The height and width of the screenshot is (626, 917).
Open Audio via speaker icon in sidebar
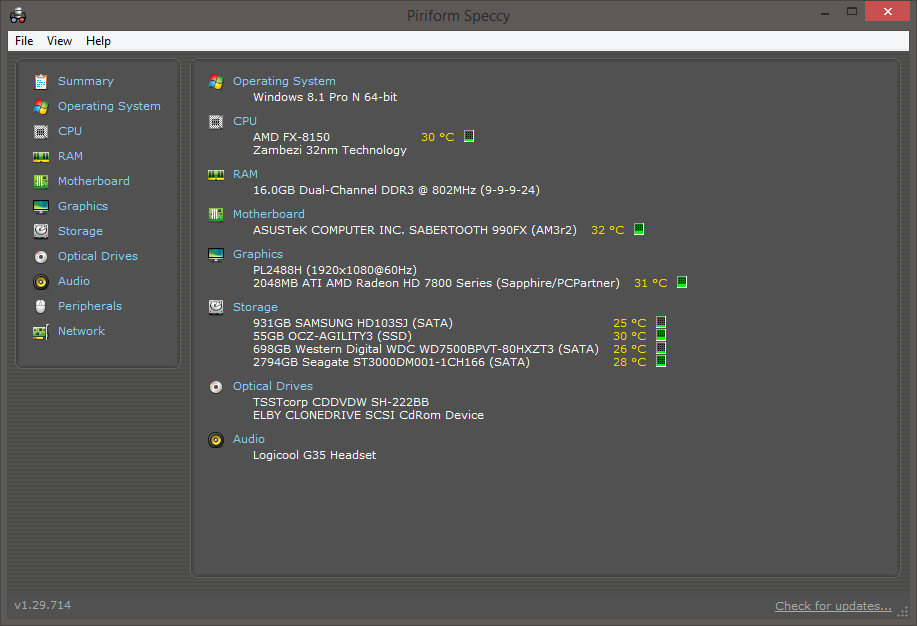[x=41, y=281]
